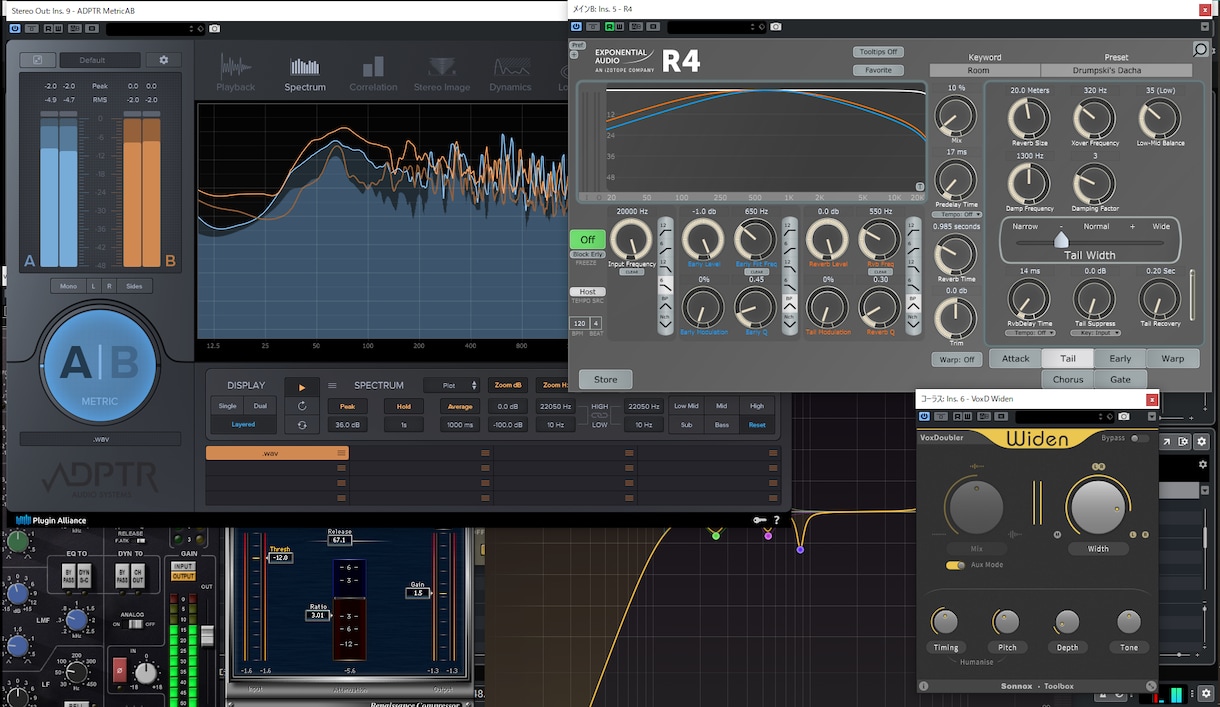Open MetricAB settings gear

(164, 60)
